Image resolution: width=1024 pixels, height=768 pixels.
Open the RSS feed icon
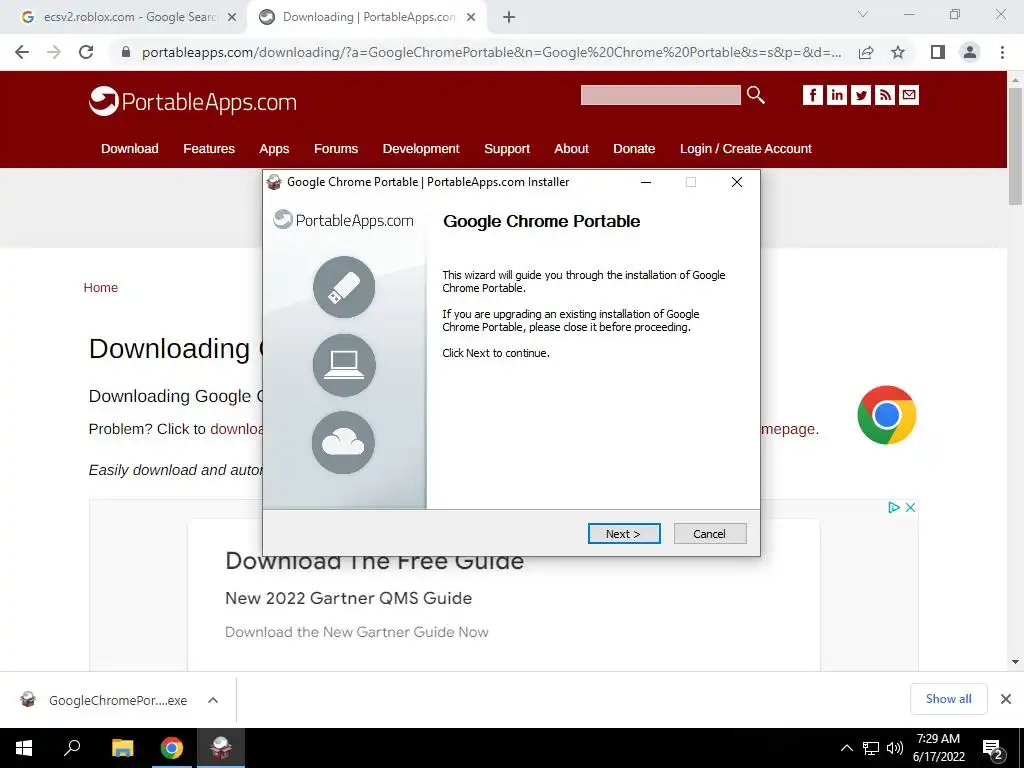pyautogui.click(x=885, y=95)
